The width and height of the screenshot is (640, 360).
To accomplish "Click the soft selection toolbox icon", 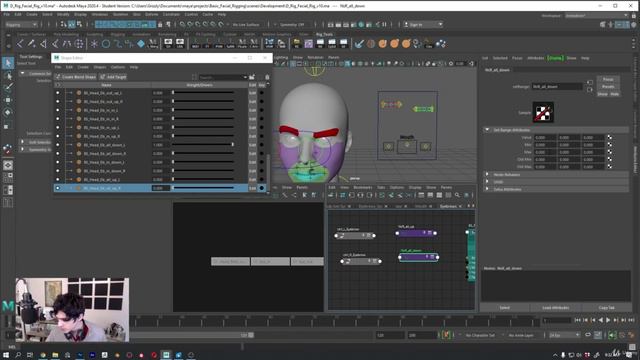I will tap(8, 150).
